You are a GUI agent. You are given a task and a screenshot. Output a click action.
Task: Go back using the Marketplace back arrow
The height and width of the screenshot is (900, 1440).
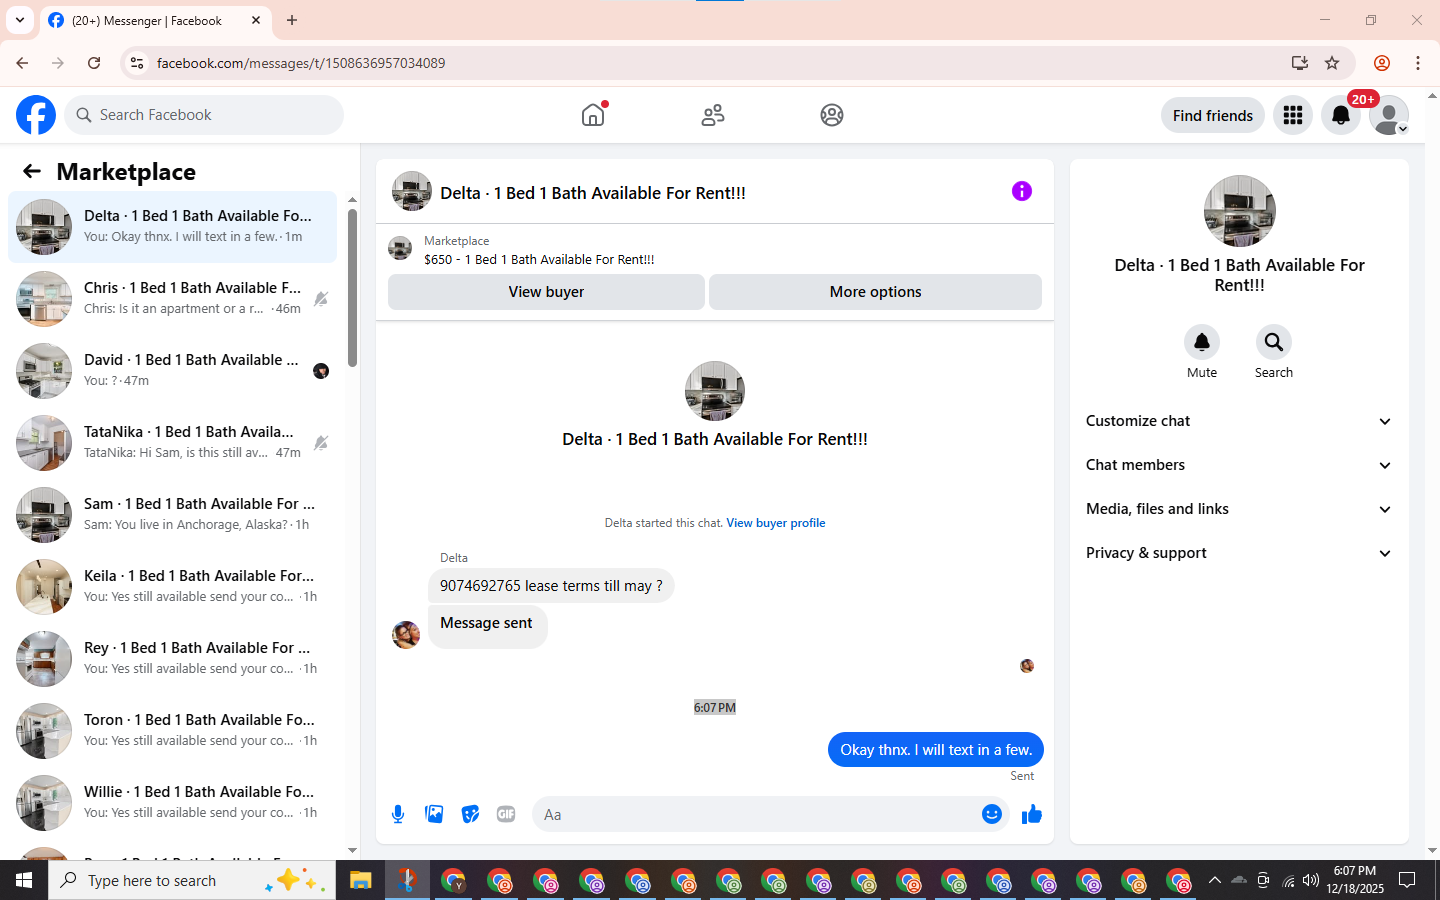click(x=32, y=171)
